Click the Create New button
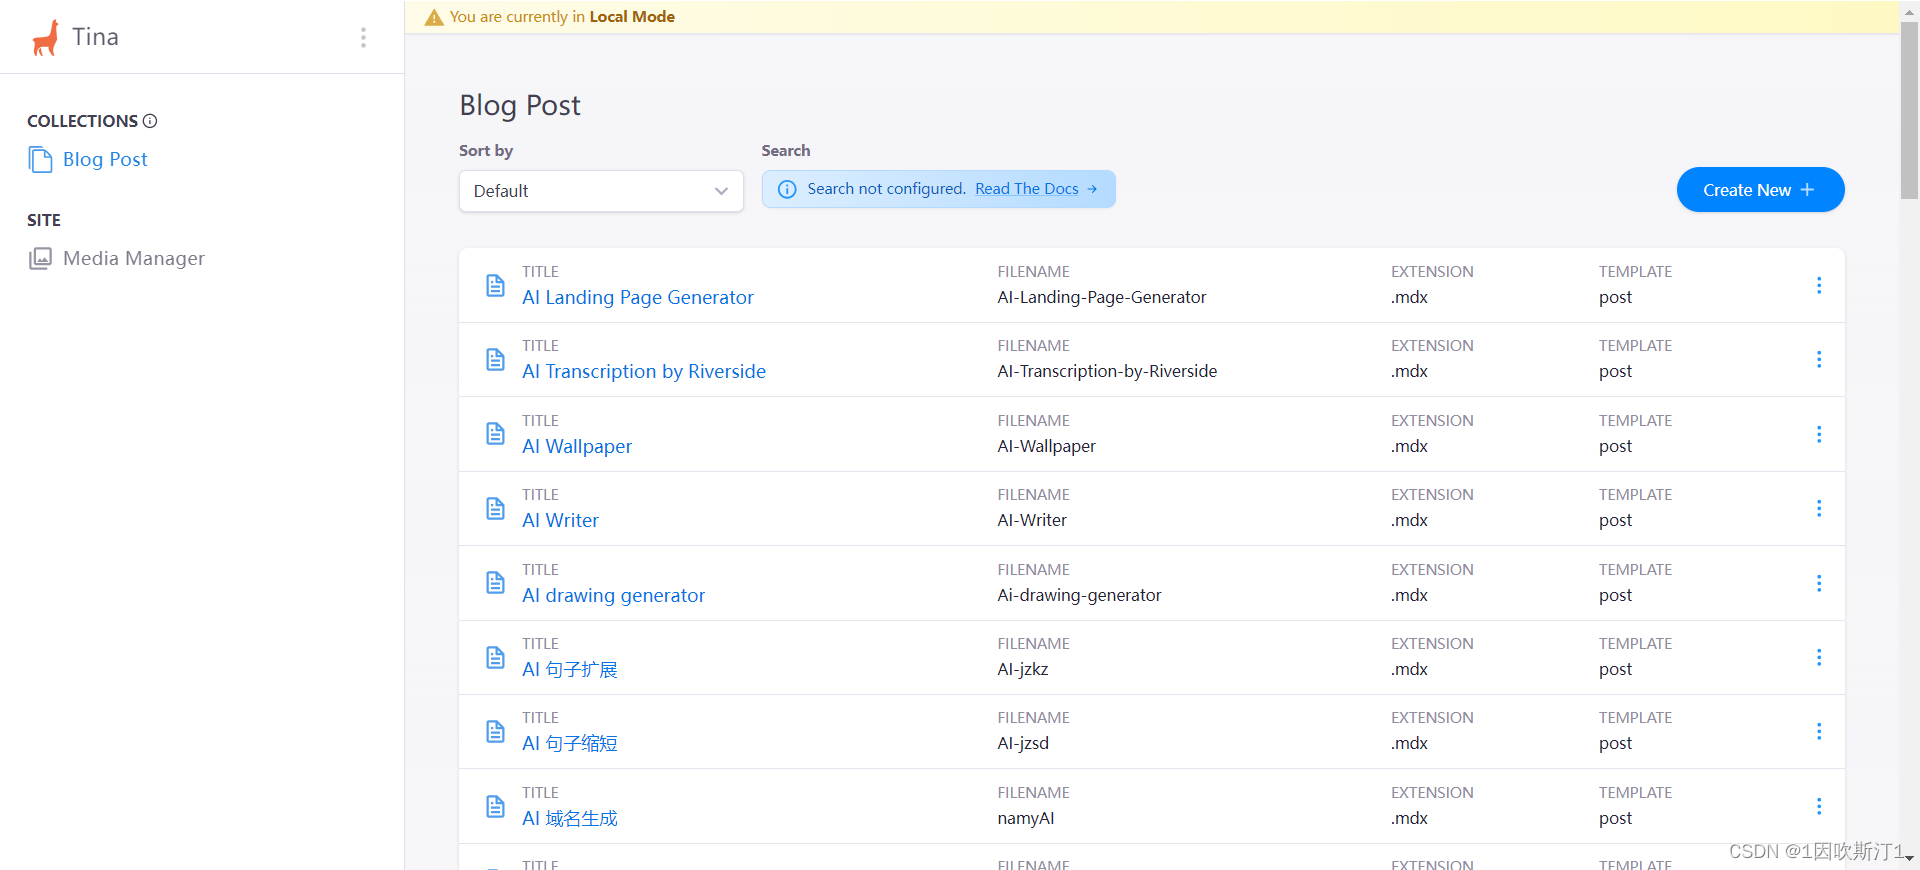 tap(1760, 190)
